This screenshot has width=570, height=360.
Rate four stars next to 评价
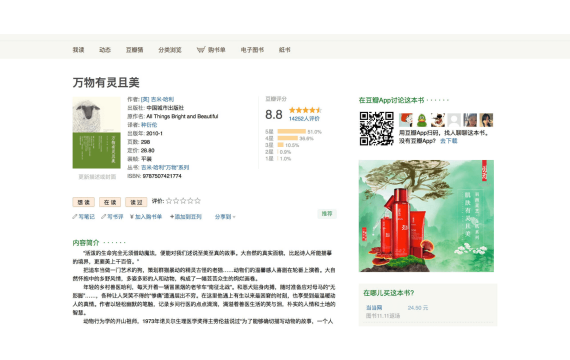pos(190,201)
